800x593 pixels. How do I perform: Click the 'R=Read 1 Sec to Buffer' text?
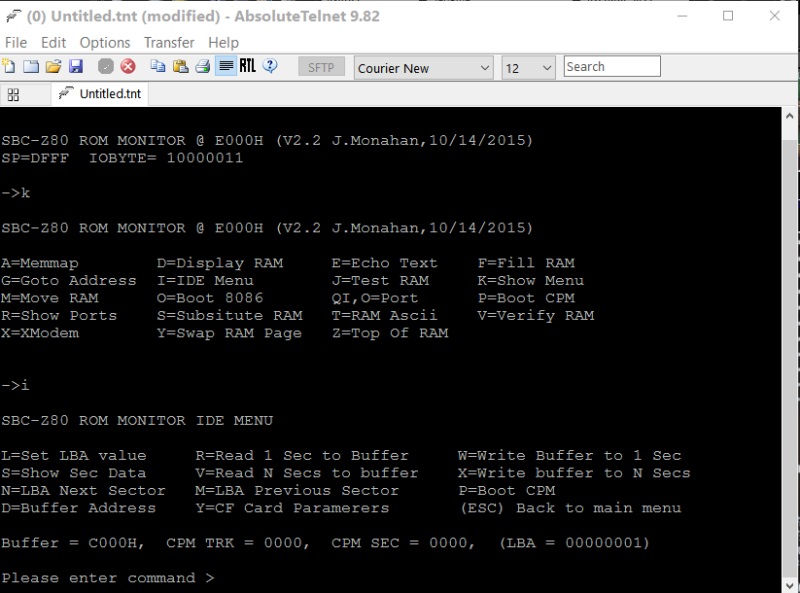pos(302,456)
